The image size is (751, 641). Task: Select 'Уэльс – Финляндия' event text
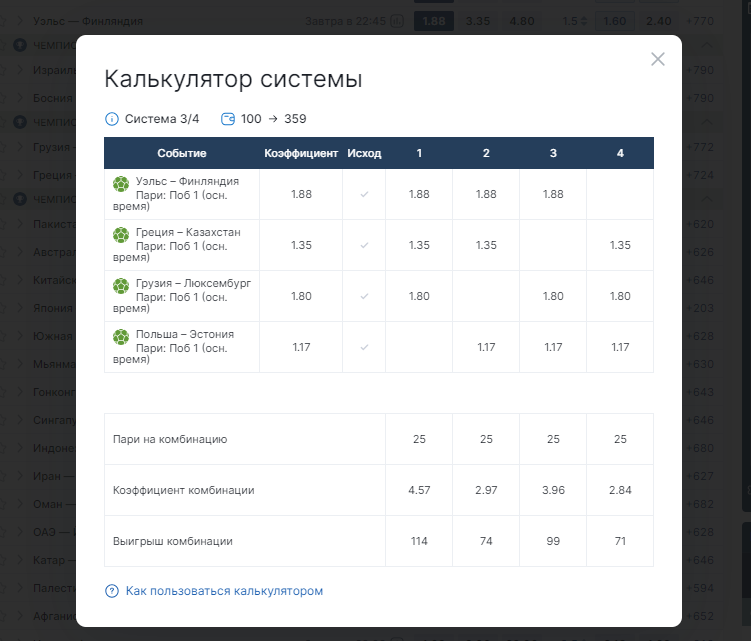(x=187, y=181)
